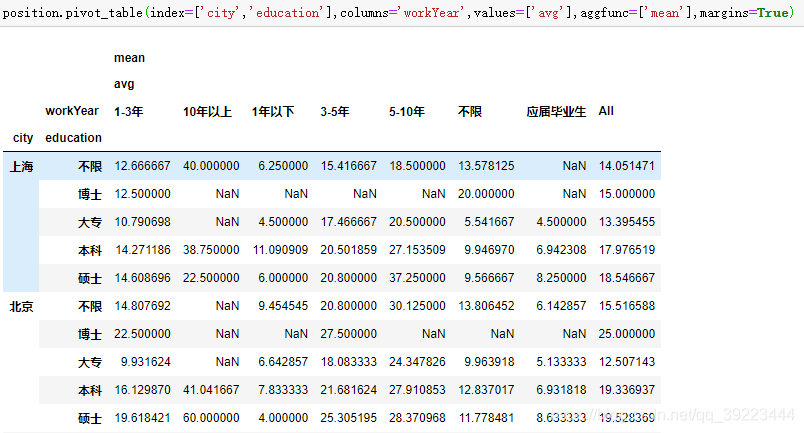Select the All value 17.976519

[x=627, y=250]
